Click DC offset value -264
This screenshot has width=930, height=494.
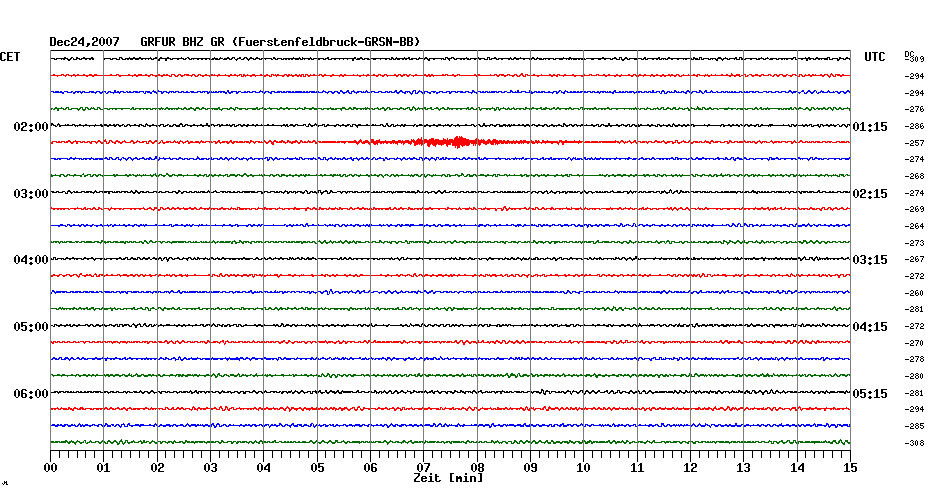pos(915,226)
